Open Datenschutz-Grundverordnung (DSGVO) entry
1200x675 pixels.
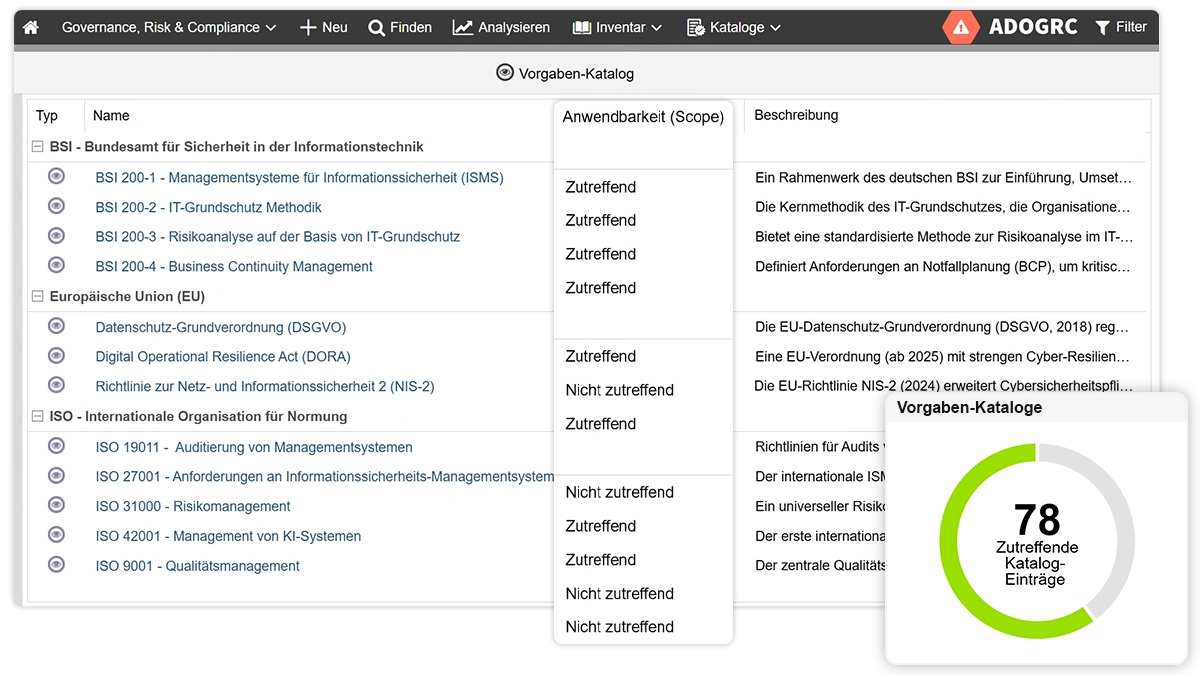tap(220, 328)
